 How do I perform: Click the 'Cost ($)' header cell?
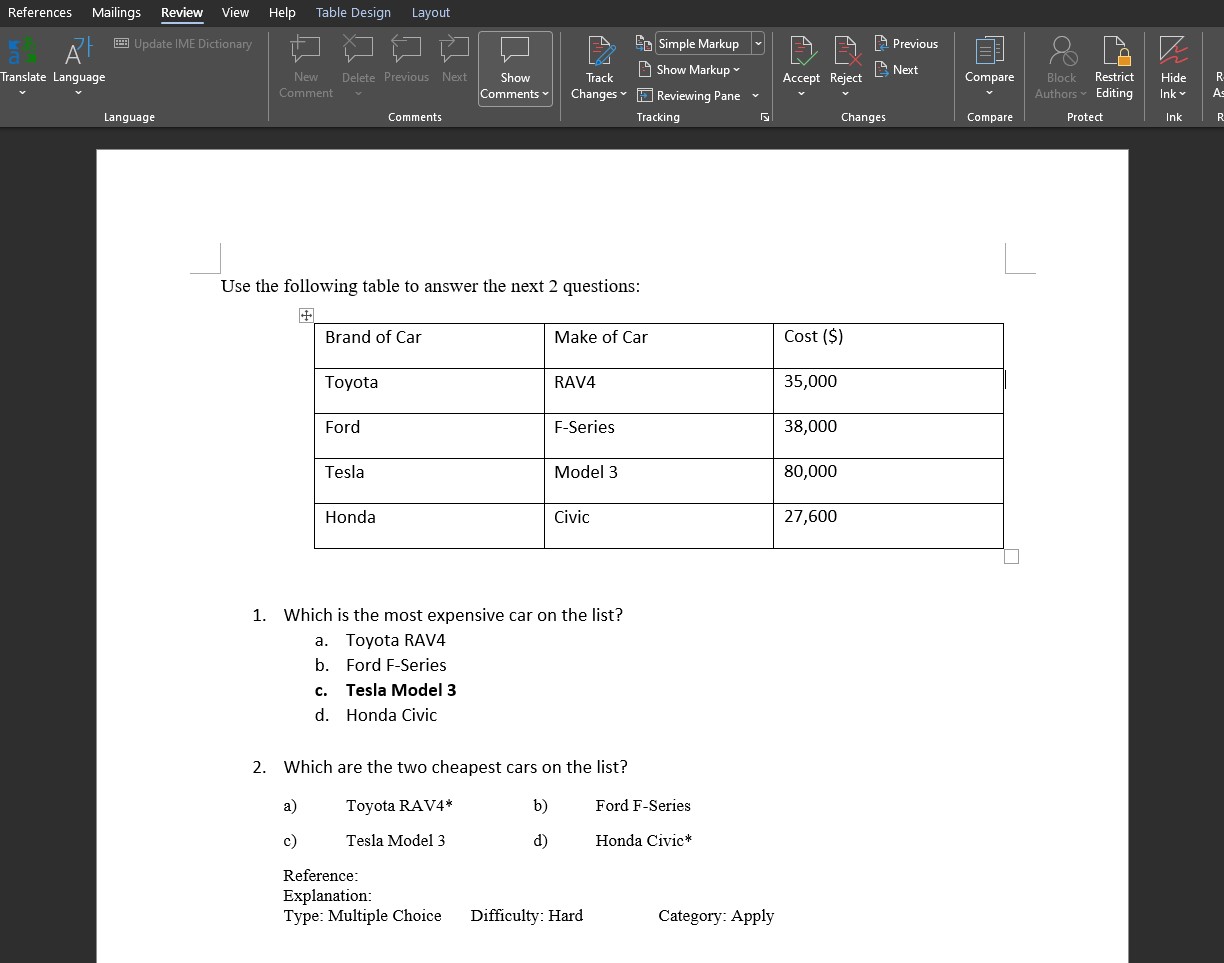(888, 345)
